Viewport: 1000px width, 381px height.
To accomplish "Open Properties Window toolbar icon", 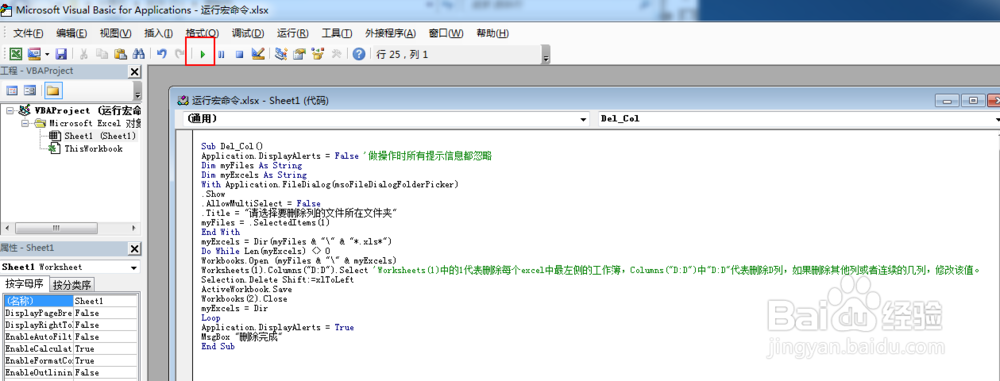I will (x=298, y=54).
